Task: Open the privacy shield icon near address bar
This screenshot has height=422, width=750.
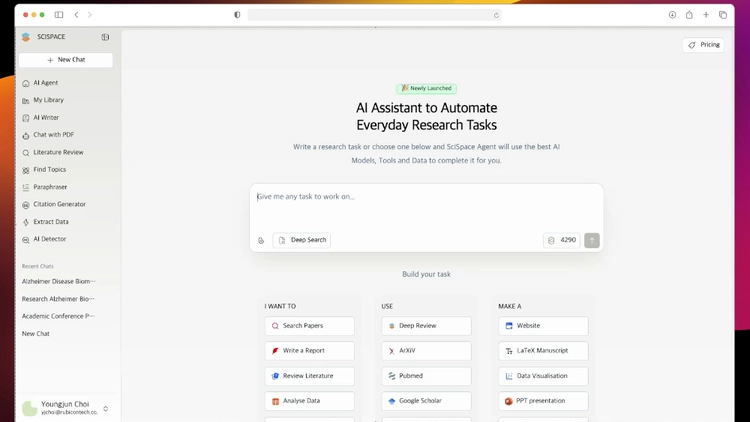Action: click(237, 15)
